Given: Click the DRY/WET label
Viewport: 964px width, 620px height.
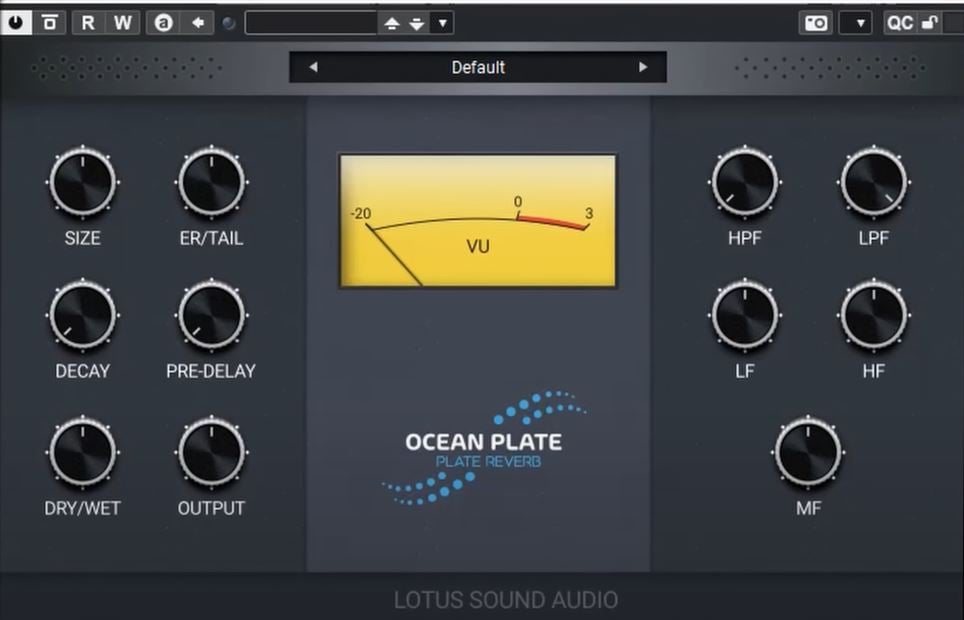Looking at the screenshot, I should pos(82,508).
